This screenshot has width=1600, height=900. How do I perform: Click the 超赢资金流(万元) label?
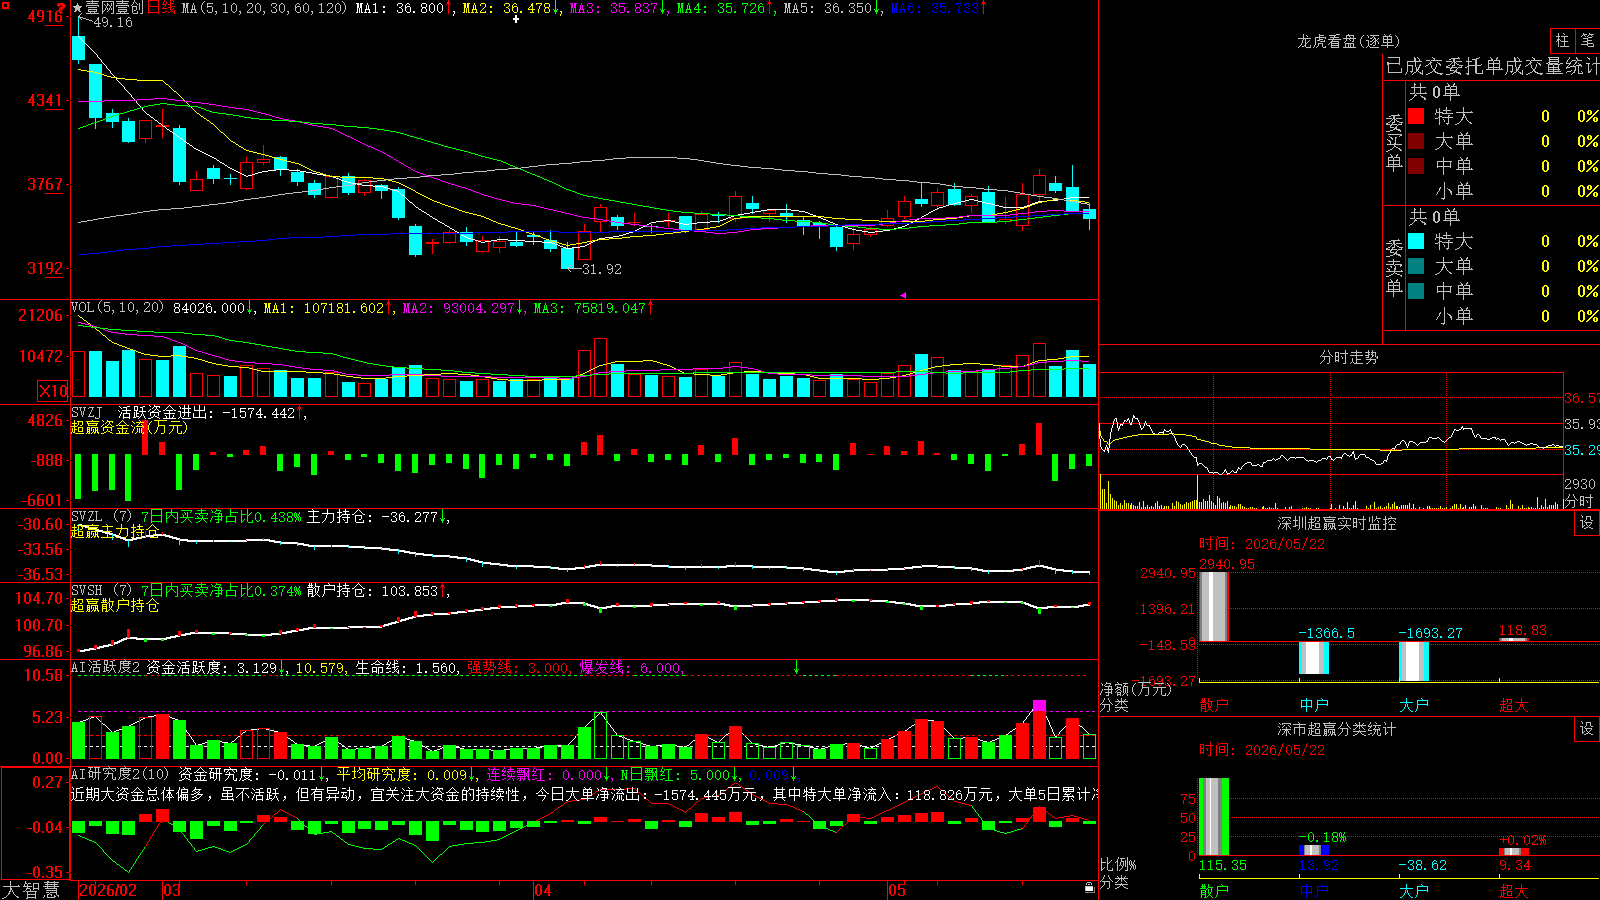pyautogui.click(x=129, y=427)
